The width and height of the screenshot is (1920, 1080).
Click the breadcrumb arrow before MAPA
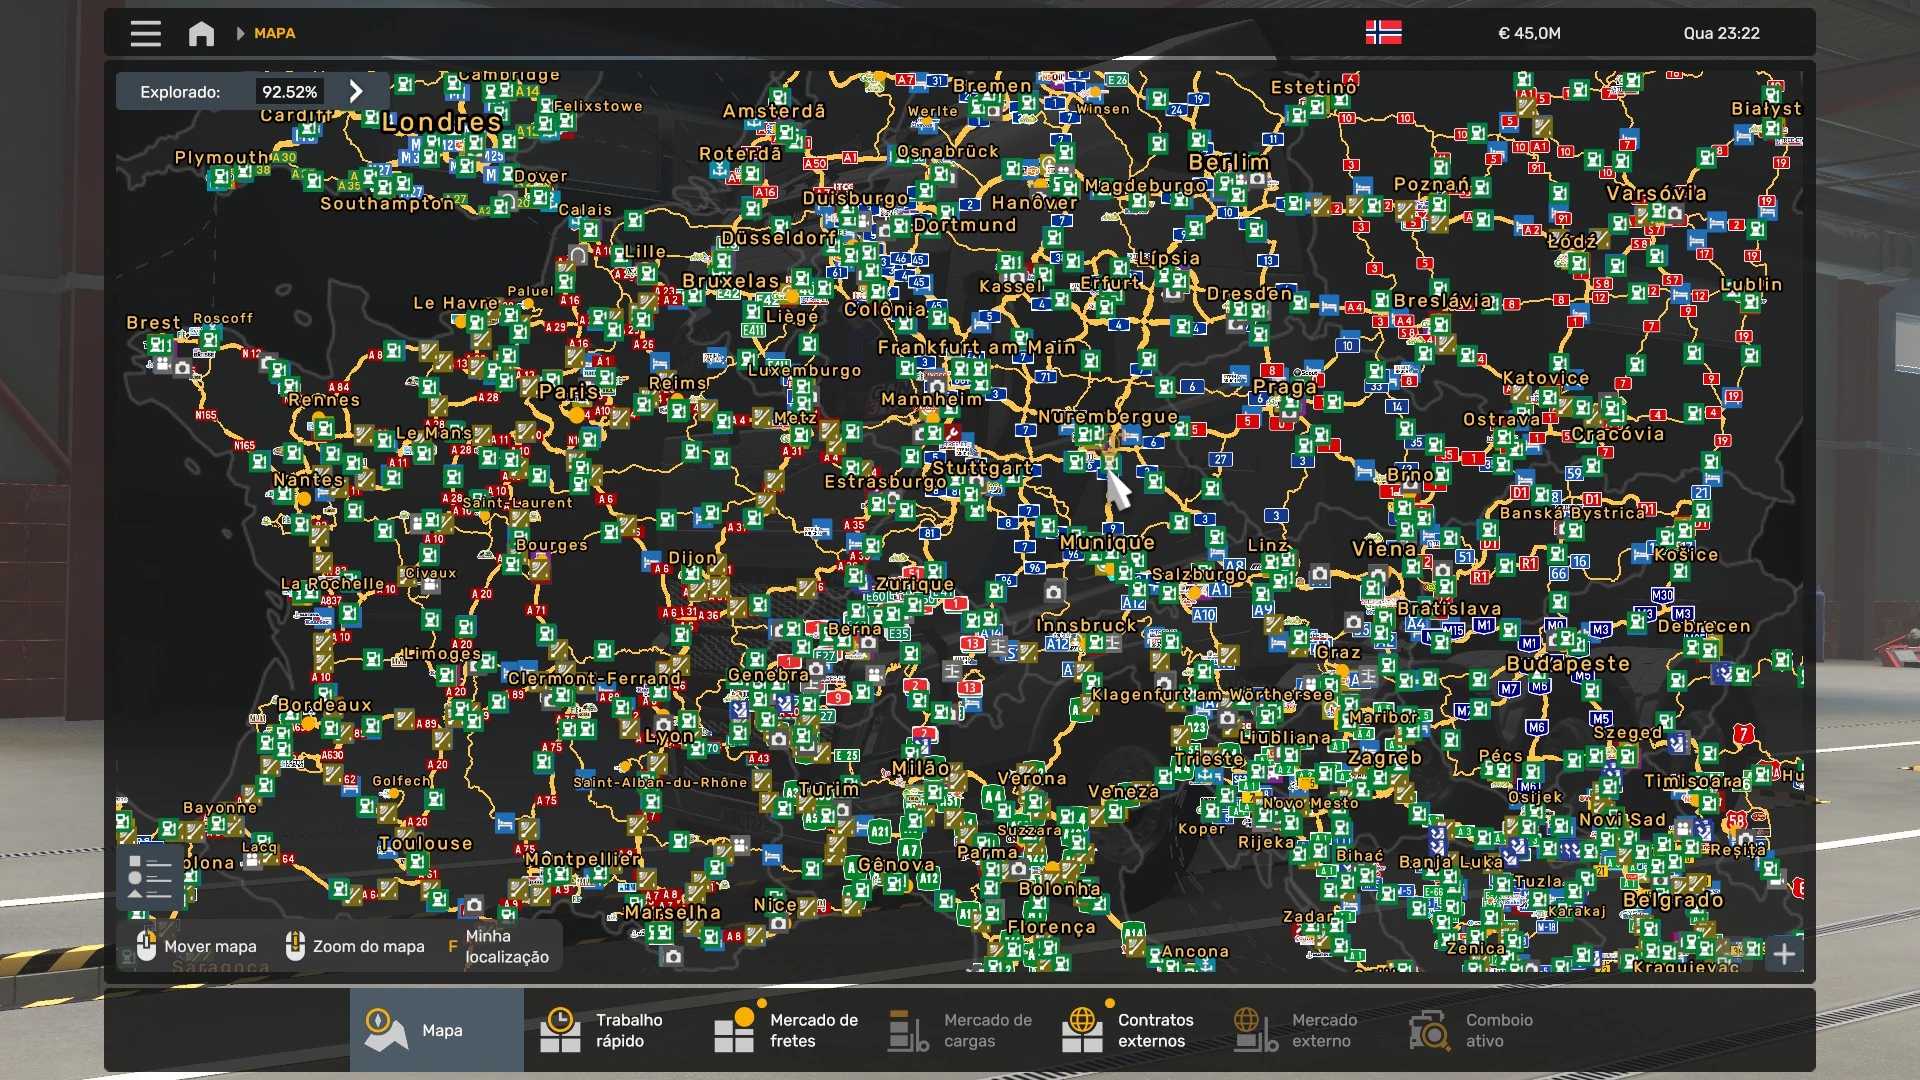click(x=240, y=33)
